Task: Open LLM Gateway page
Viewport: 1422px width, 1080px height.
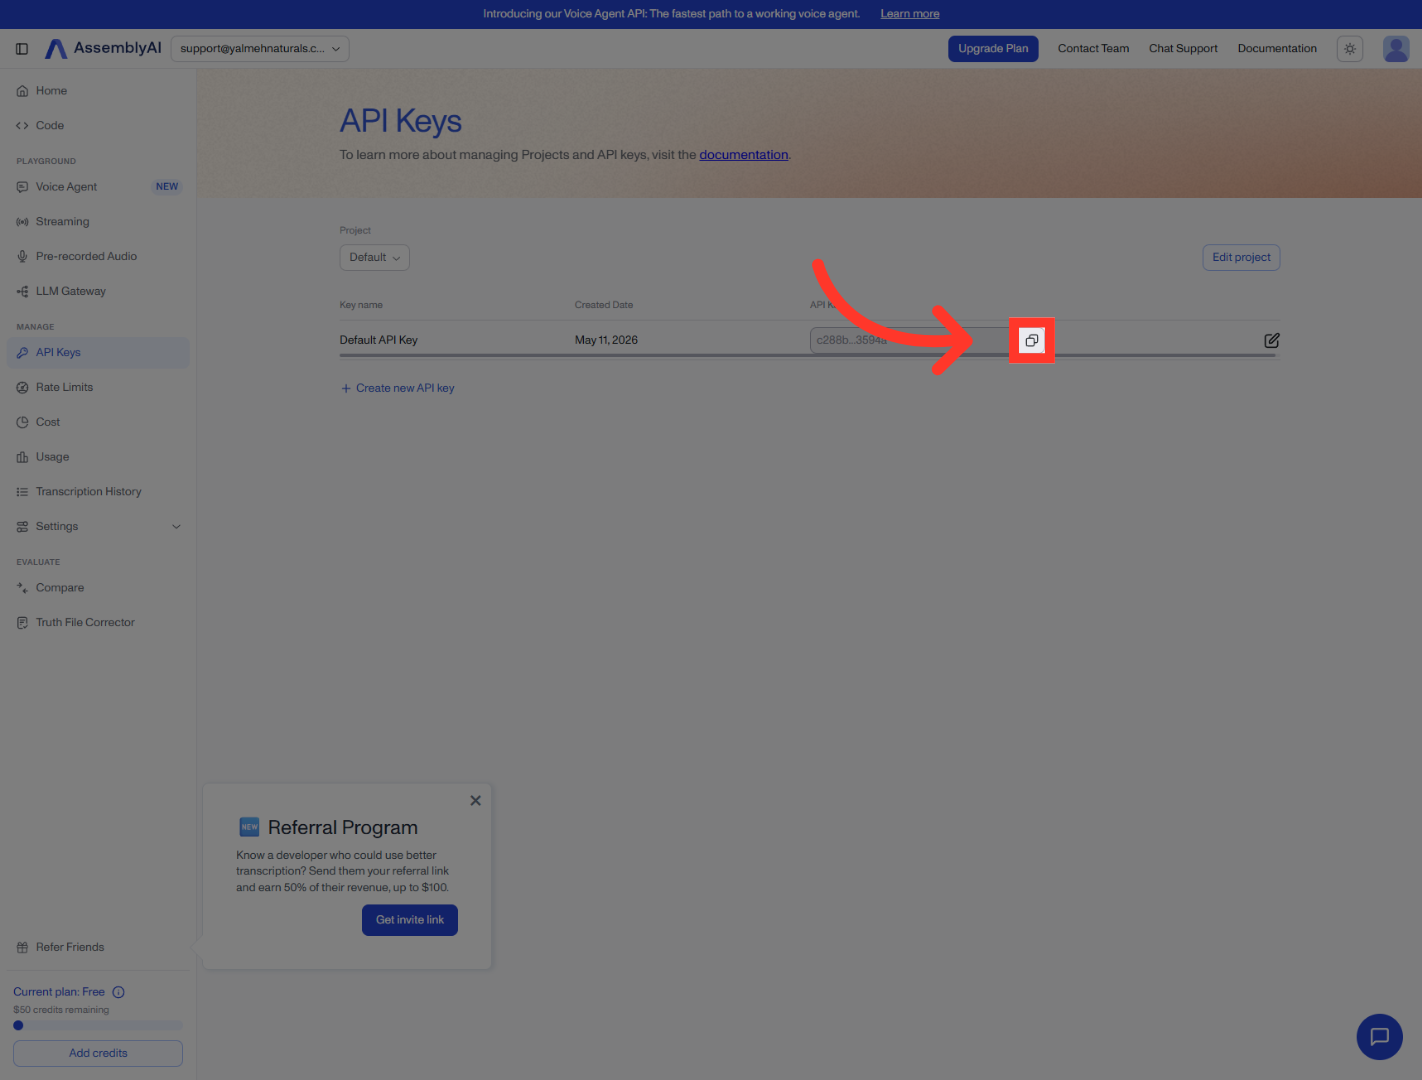Action: (x=98, y=292)
